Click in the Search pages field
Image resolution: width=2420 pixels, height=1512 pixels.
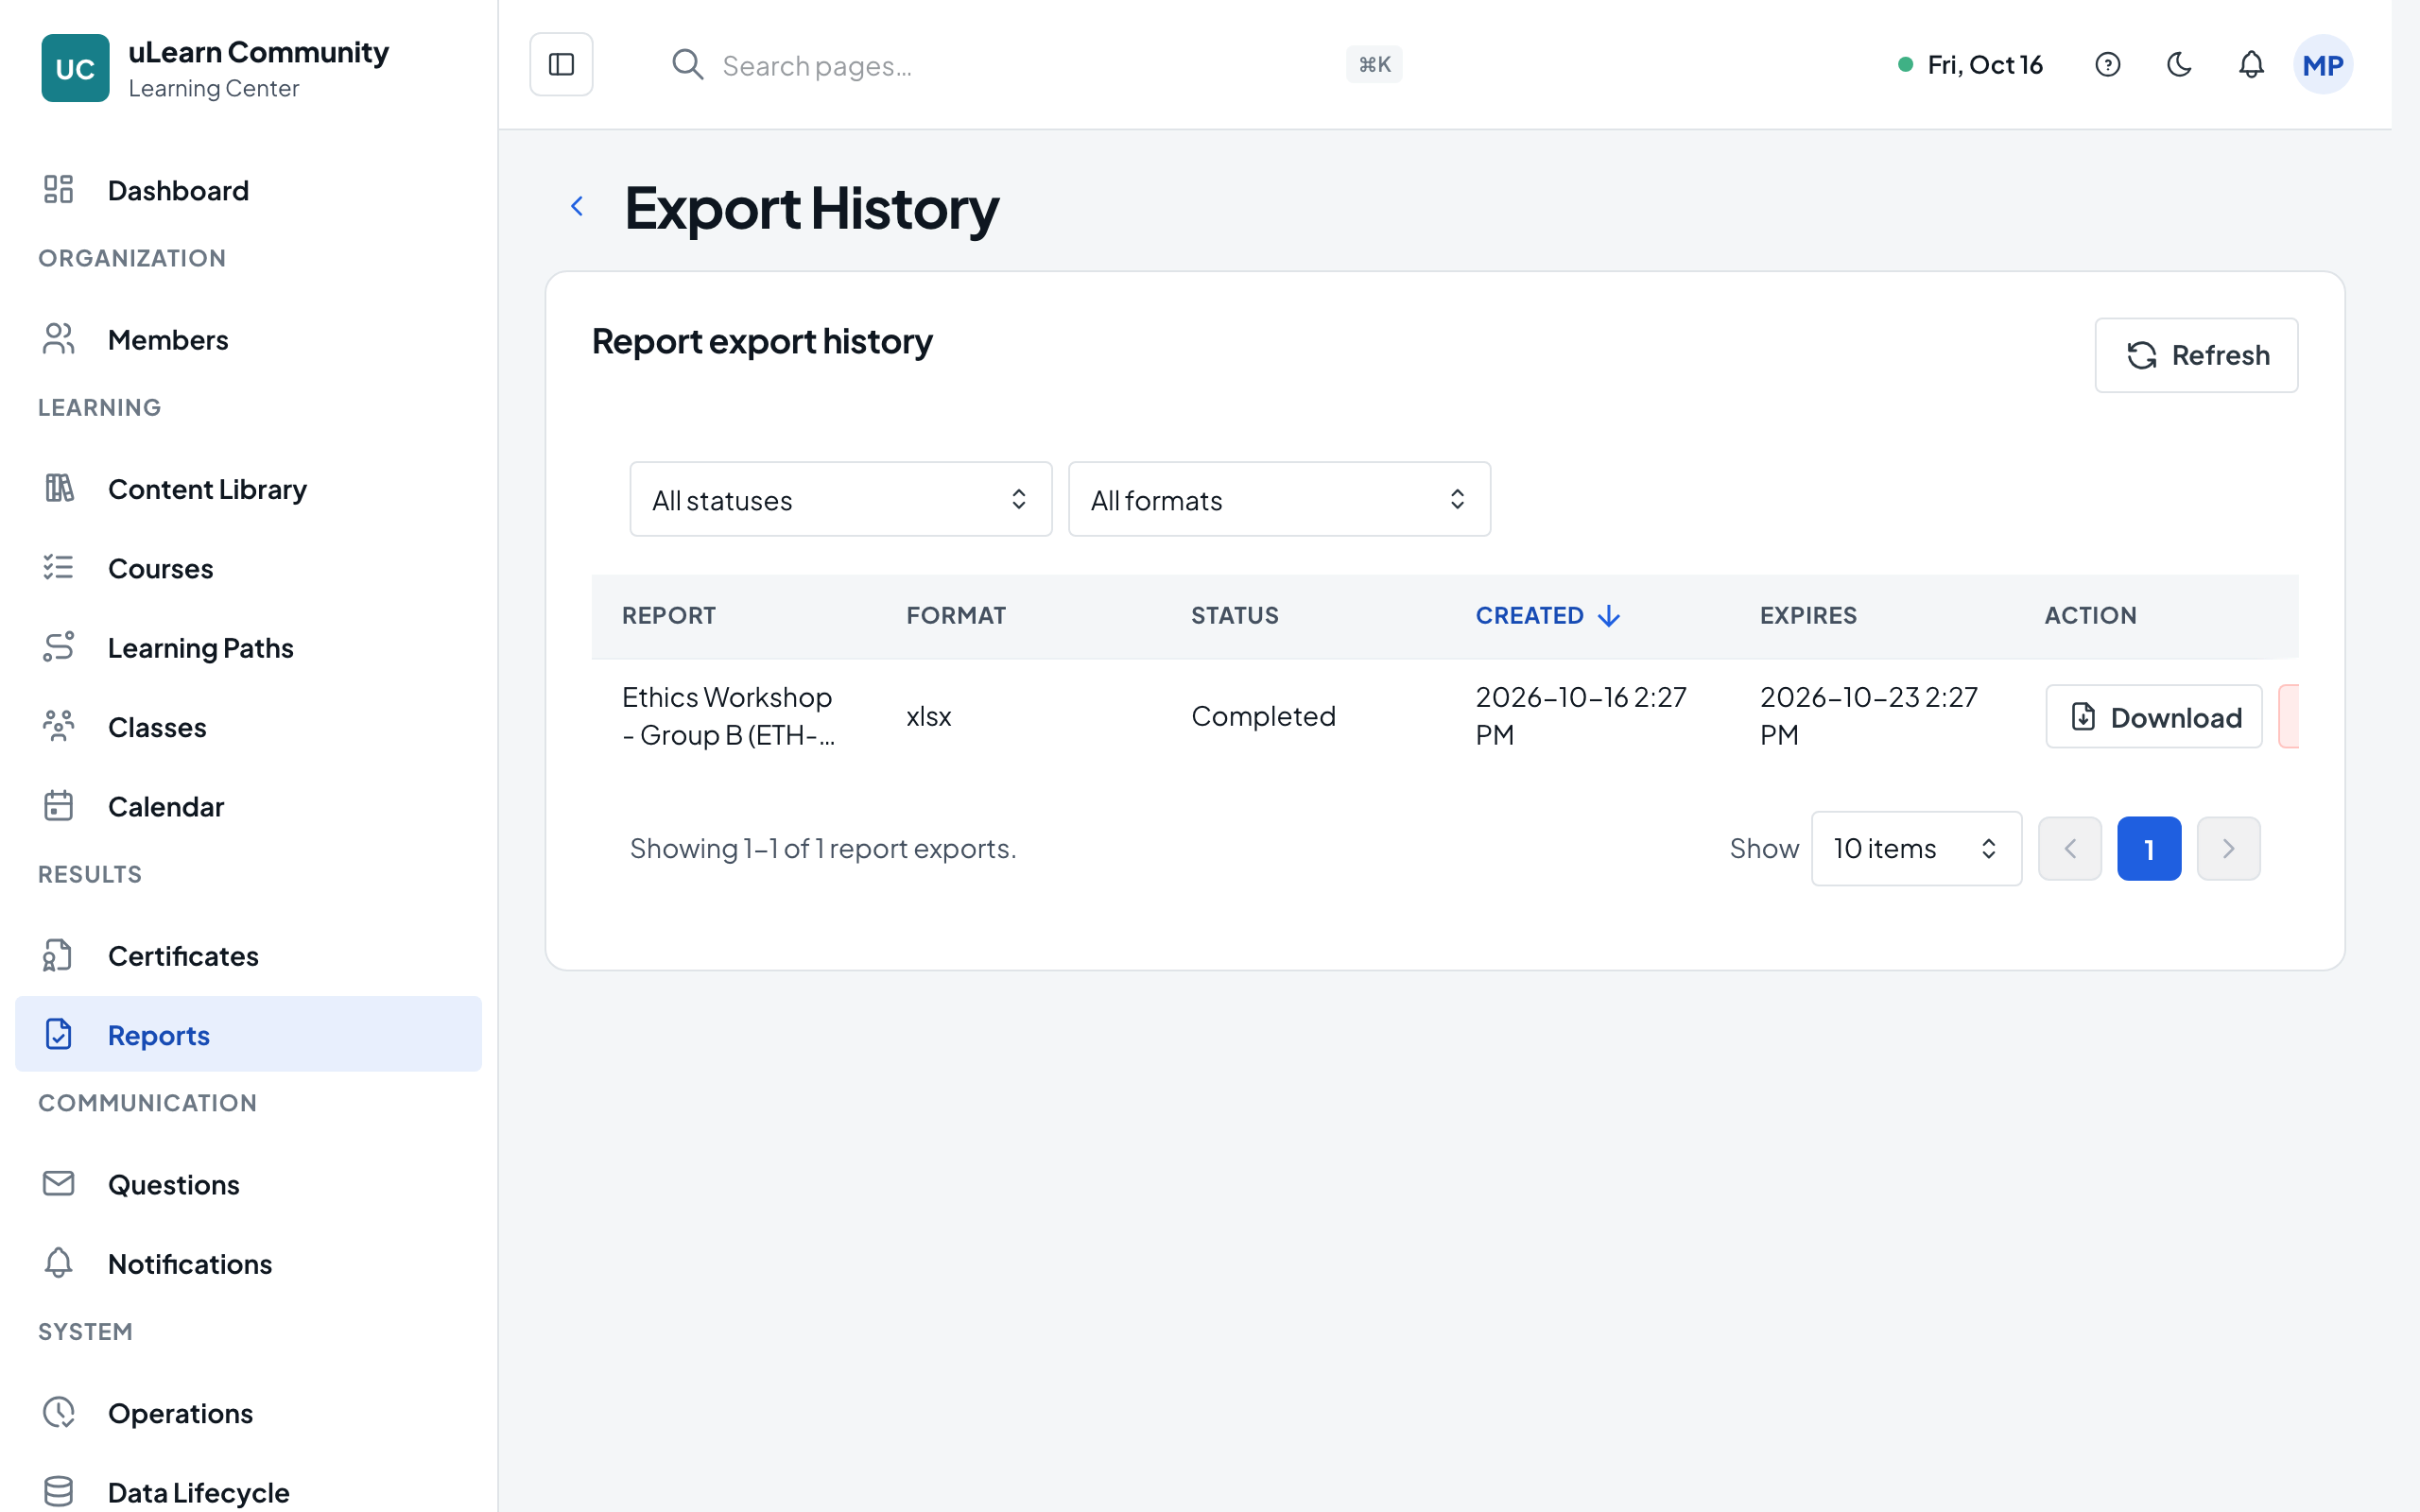pyautogui.click(x=1030, y=65)
